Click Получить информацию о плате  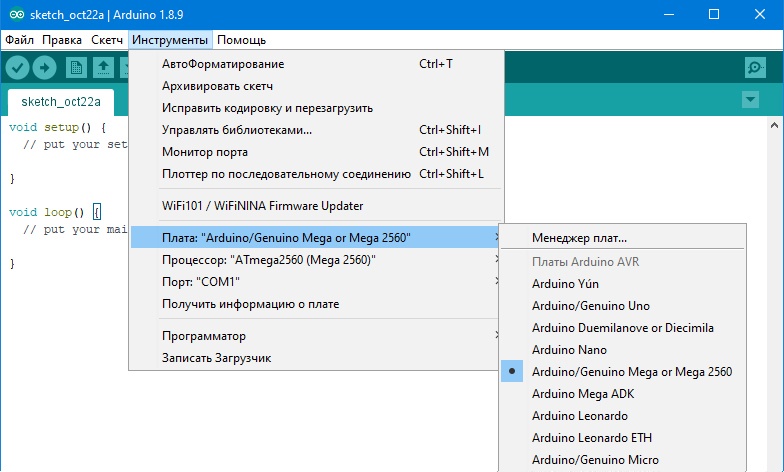click(x=315, y=304)
